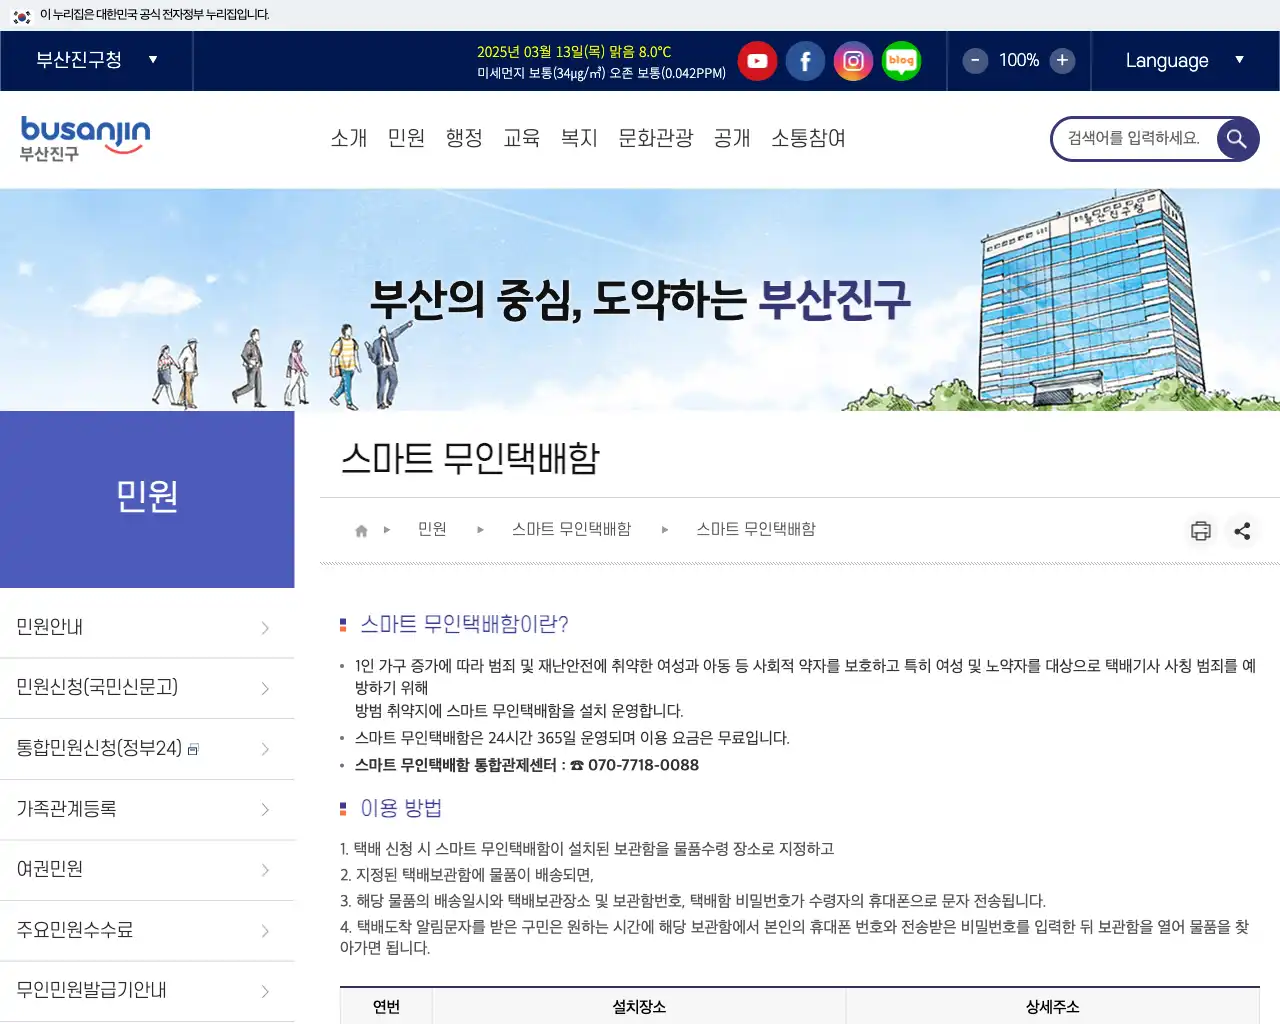Increase page zoom with the plus control
Viewport: 1280px width, 1024px height.
[x=1062, y=61]
